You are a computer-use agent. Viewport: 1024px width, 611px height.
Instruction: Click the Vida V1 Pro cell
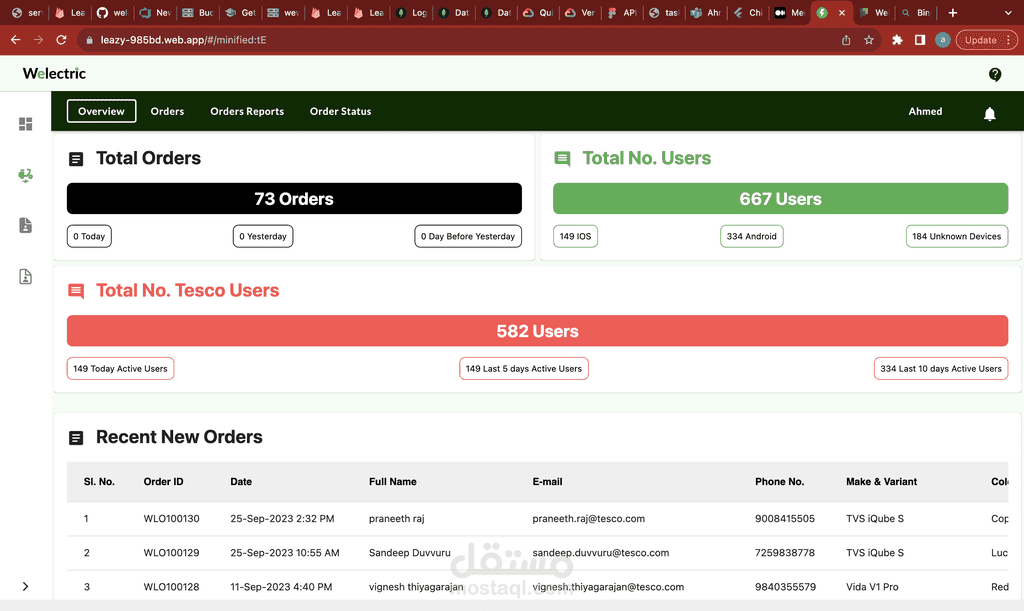[872, 587]
